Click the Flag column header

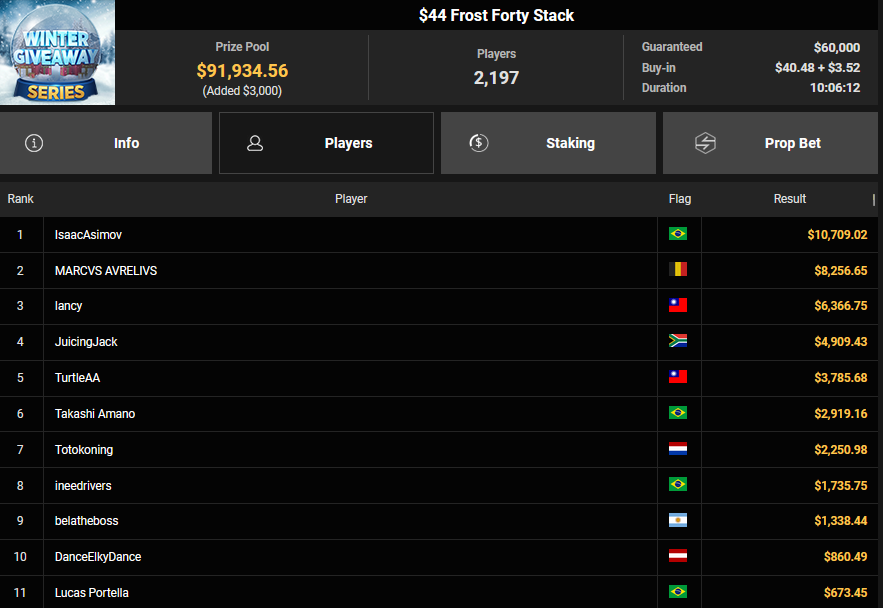pos(679,199)
